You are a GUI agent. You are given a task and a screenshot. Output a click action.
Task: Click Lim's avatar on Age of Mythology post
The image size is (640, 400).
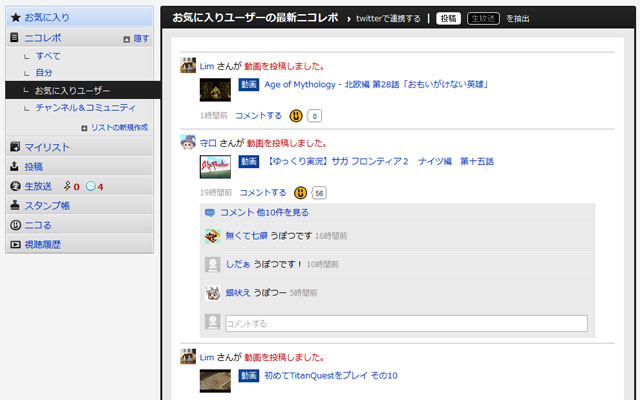point(188,65)
